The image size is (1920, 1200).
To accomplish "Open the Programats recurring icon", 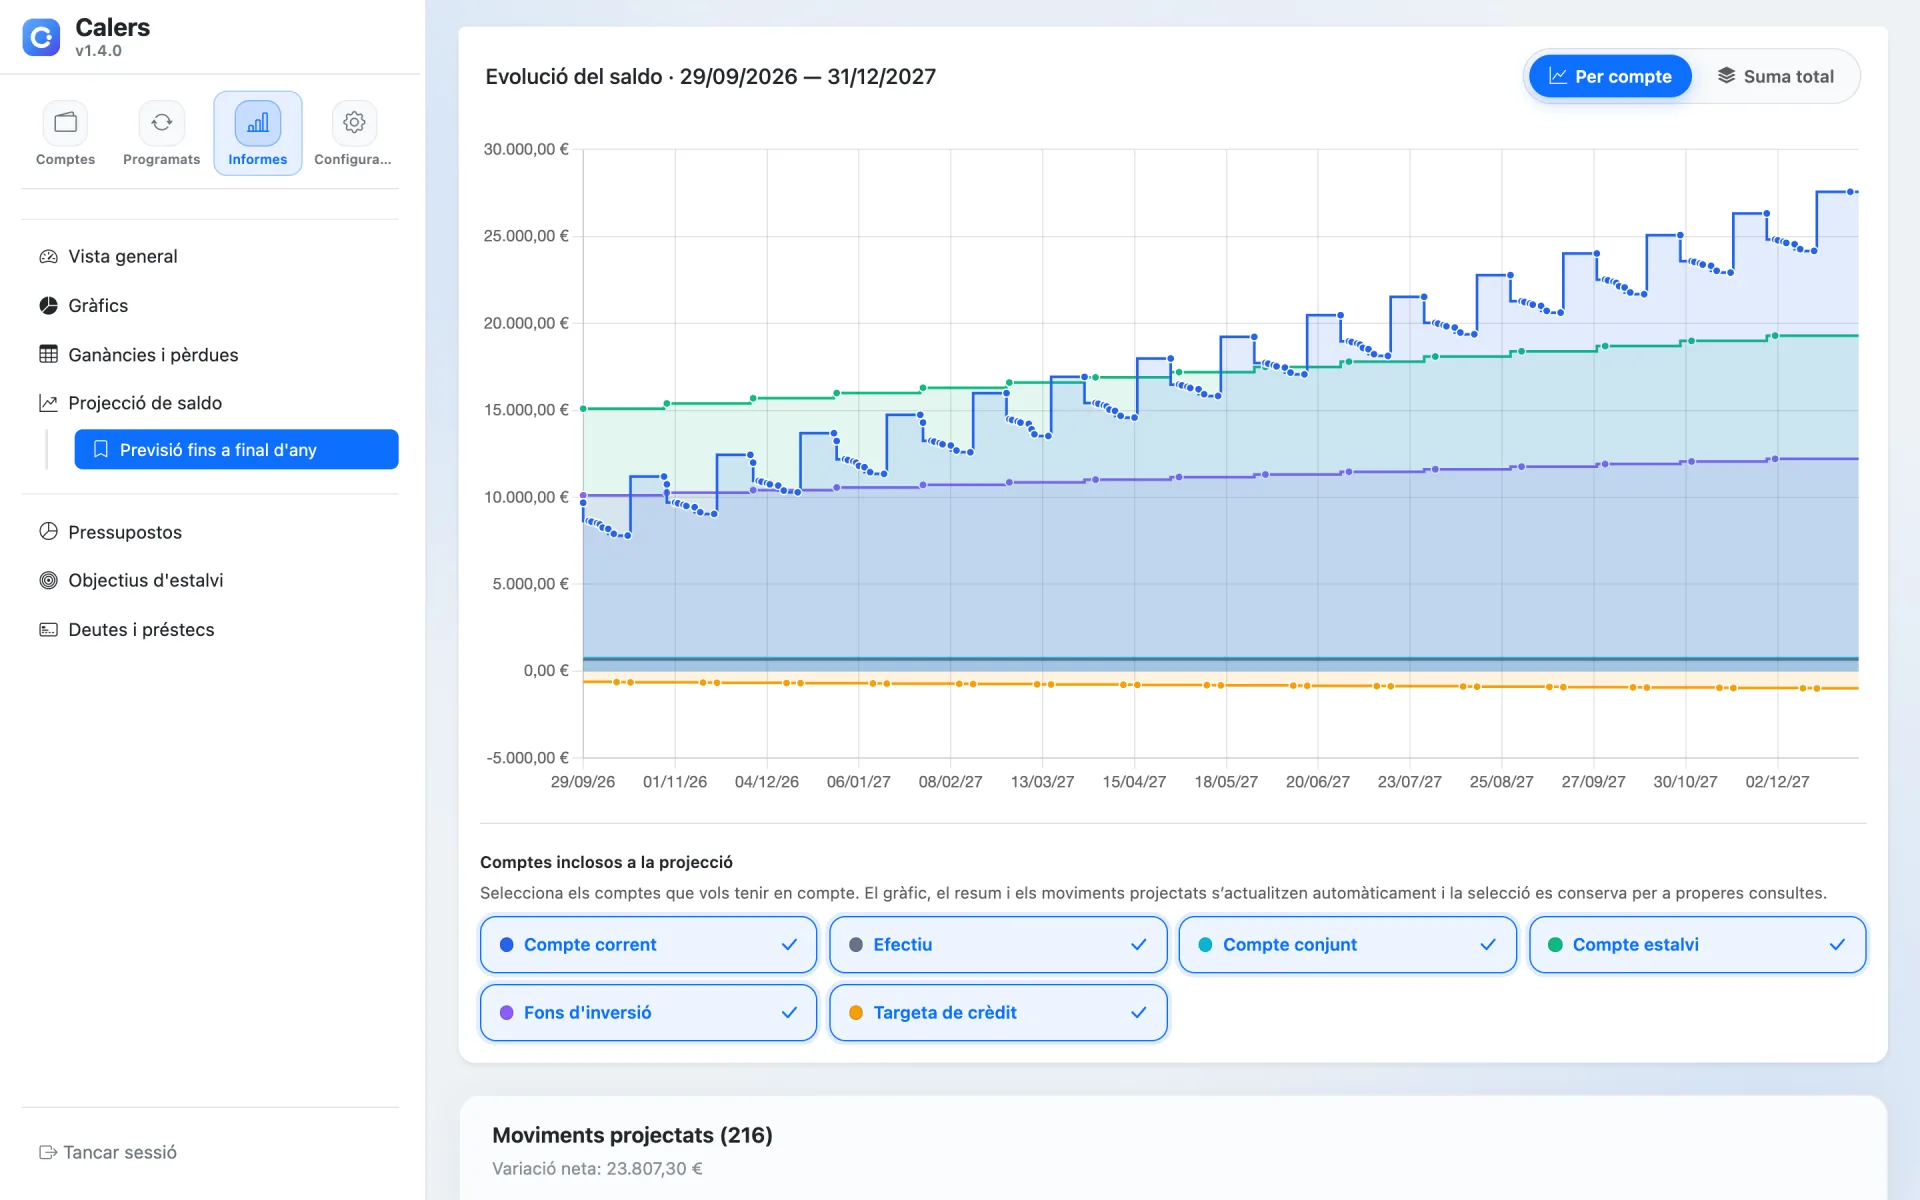I will (x=161, y=122).
